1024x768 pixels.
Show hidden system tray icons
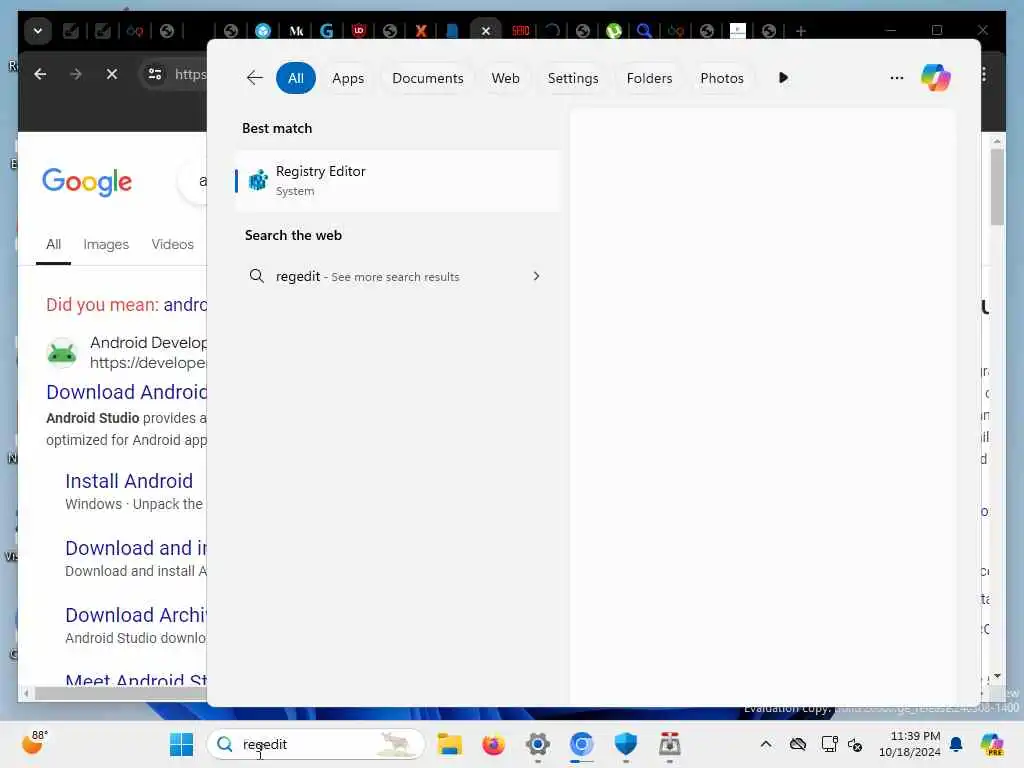[x=766, y=744]
